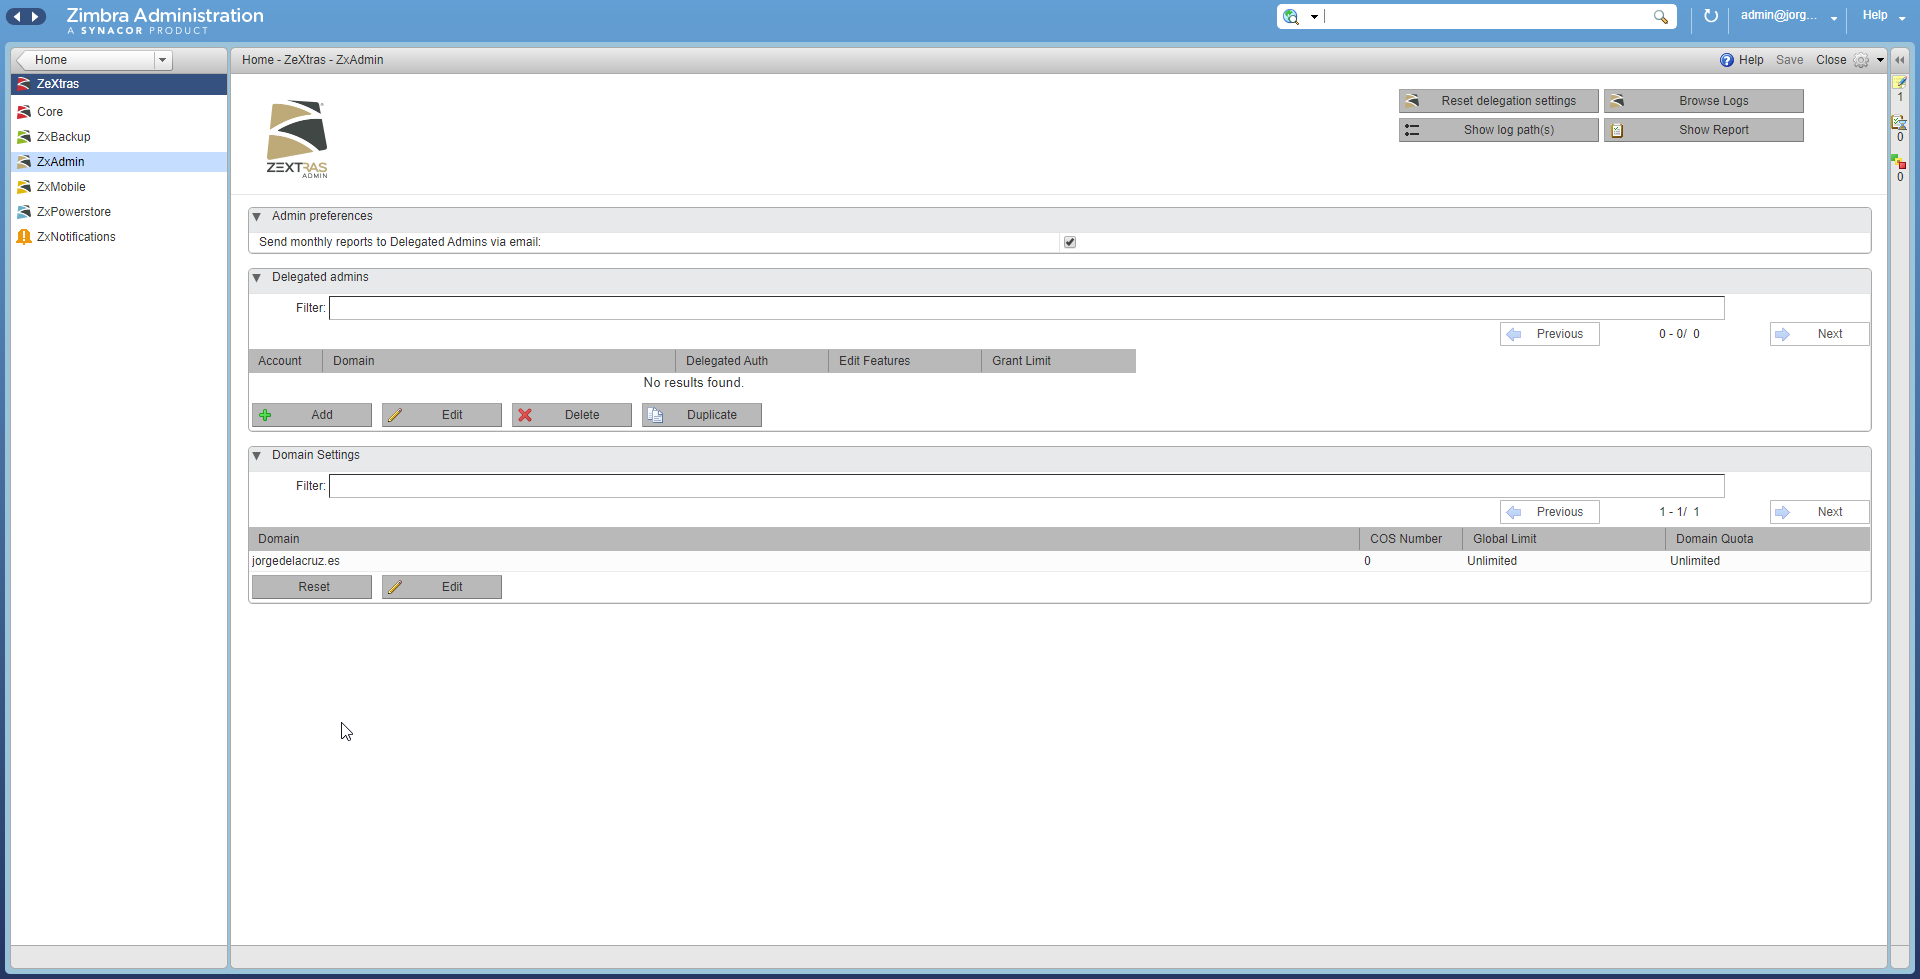Select ZxNotifications in the sidebar
The image size is (1920, 979).
tap(119, 237)
